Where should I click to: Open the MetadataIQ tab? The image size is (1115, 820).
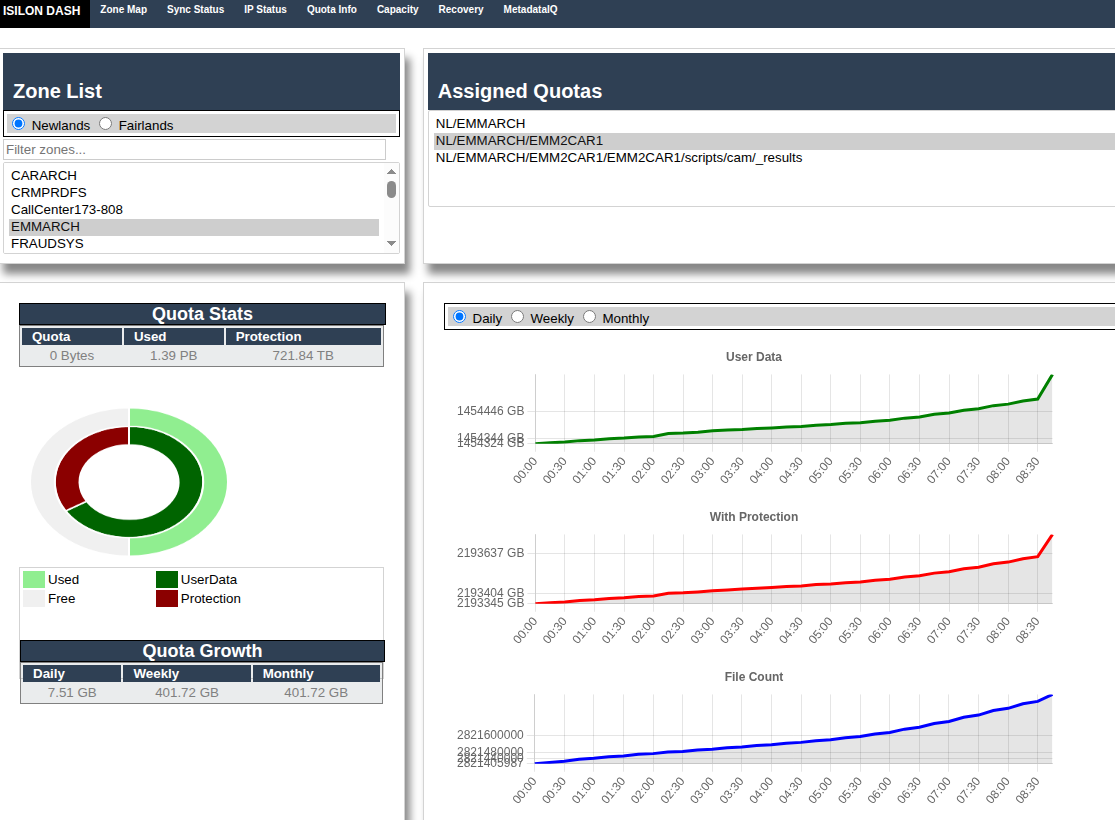click(530, 9)
